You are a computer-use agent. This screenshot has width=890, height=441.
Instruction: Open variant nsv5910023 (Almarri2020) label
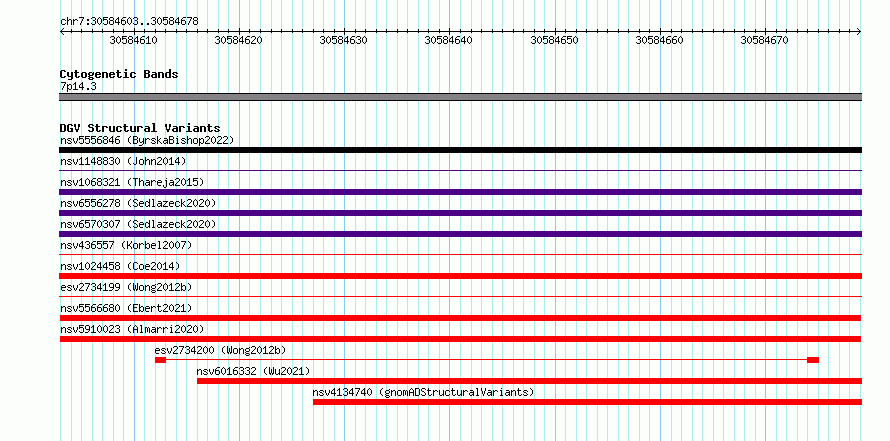[x=132, y=329]
